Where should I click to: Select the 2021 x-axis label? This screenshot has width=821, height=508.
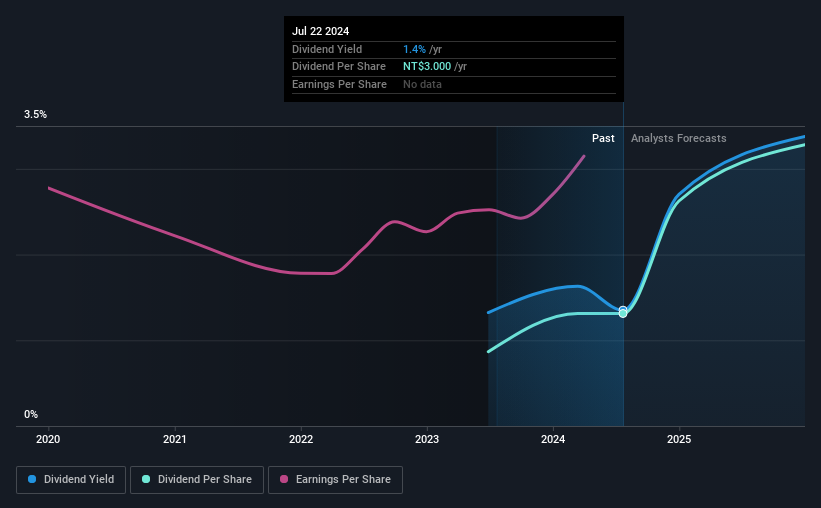[x=174, y=439]
